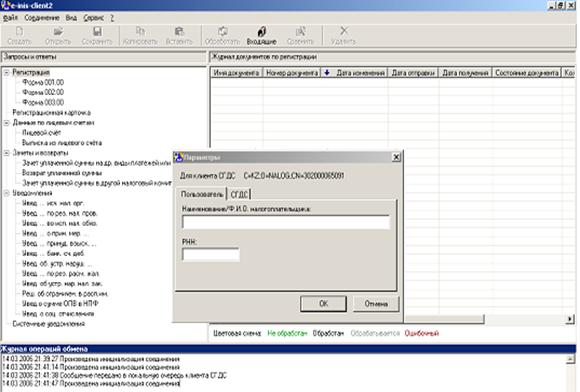Image resolution: width=580 pixels, height=392 pixels.
Task: Restore down the e-inis-client2 window
Action: click(x=560, y=5)
